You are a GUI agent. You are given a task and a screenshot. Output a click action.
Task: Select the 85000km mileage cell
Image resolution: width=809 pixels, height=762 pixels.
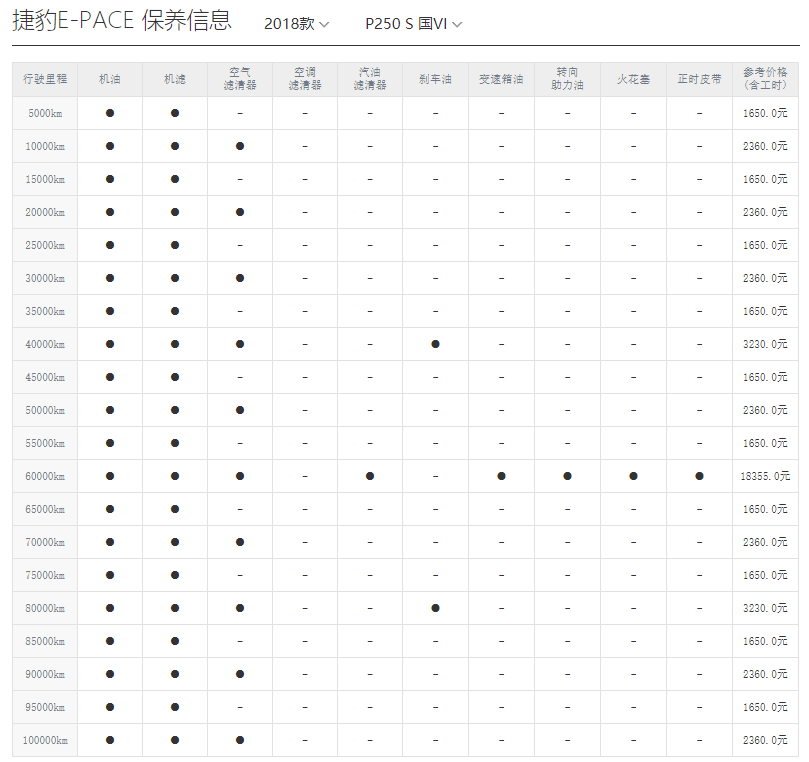45,641
